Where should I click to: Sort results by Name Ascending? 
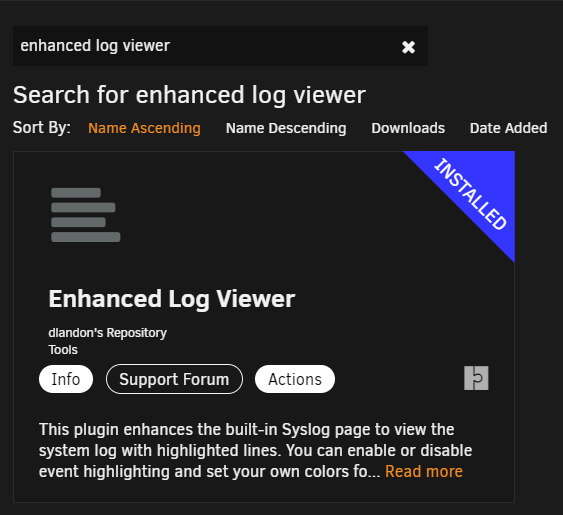click(144, 128)
